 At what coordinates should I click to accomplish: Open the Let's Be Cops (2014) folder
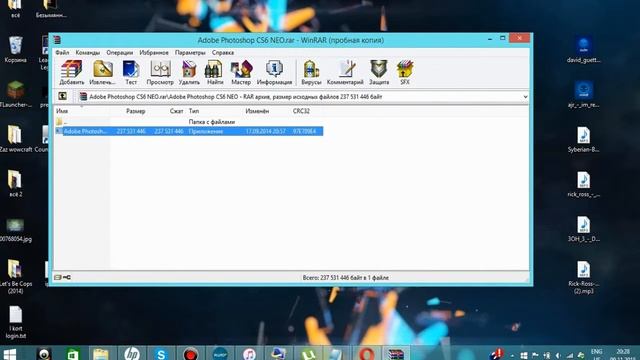coord(16,276)
